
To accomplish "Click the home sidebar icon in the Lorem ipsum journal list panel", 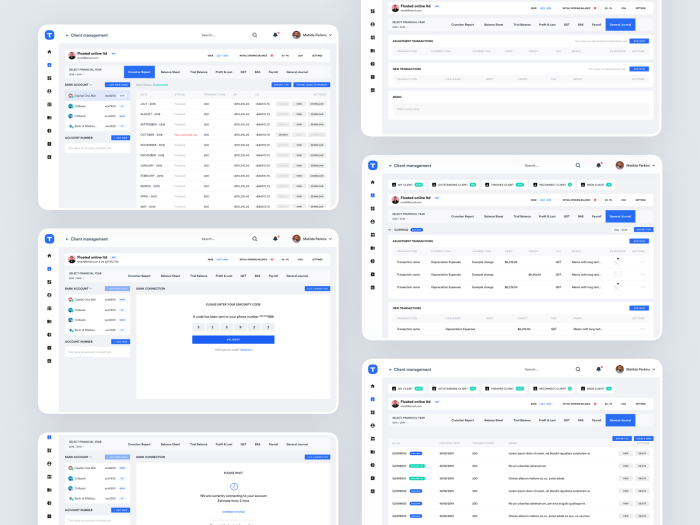I will click(373, 386).
